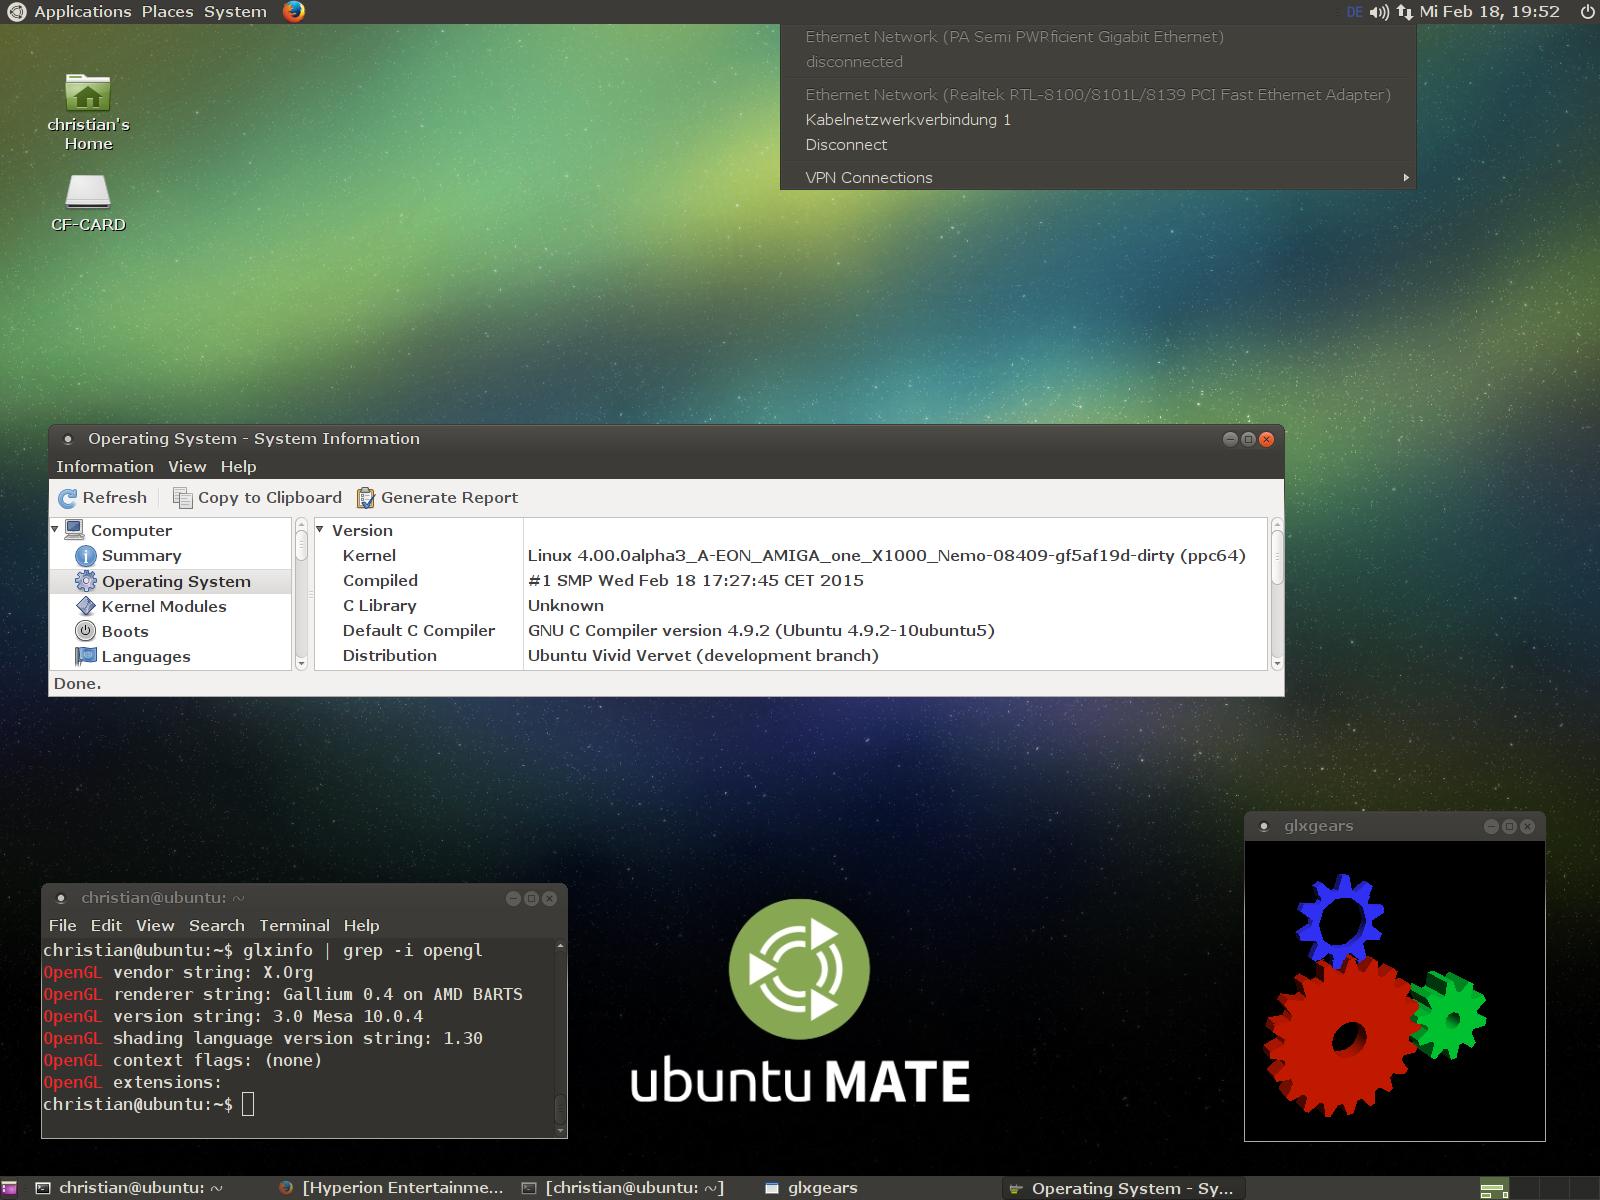
Task: Select Kernel Modules in the sidebar
Action: tap(163, 607)
